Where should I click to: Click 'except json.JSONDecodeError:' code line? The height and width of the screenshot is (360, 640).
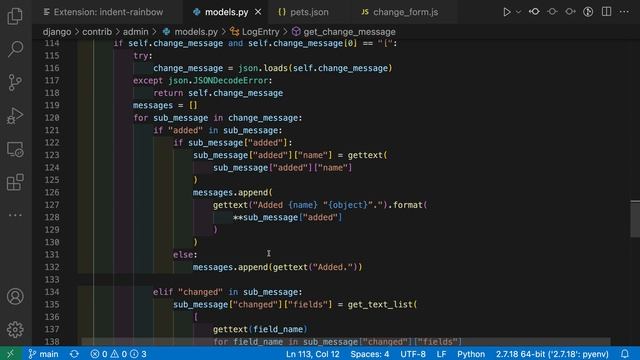pos(202,80)
